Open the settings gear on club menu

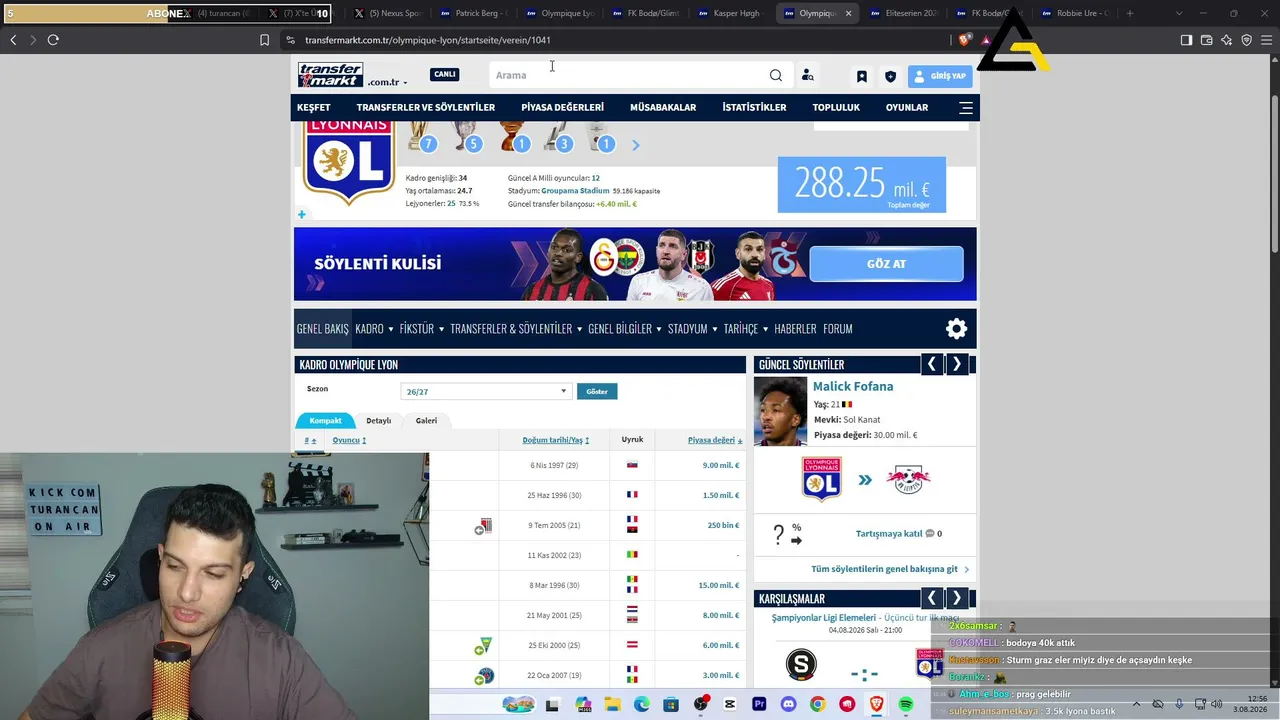(x=956, y=328)
